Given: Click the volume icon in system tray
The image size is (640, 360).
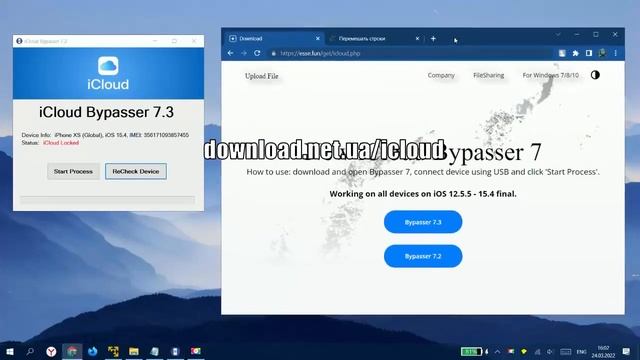Looking at the screenshot, I should point(550,351).
